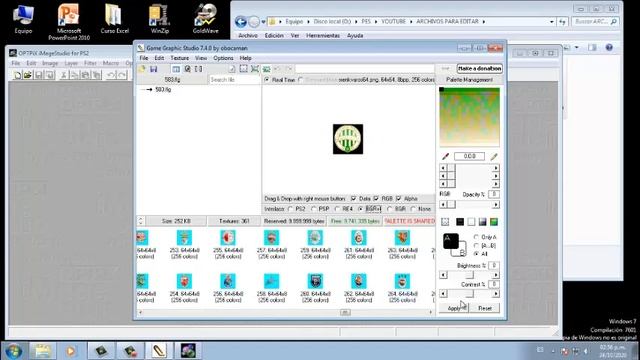Select None interlace radio button
Viewport: 640px width, 360px height.
pyautogui.click(x=413, y=209)
